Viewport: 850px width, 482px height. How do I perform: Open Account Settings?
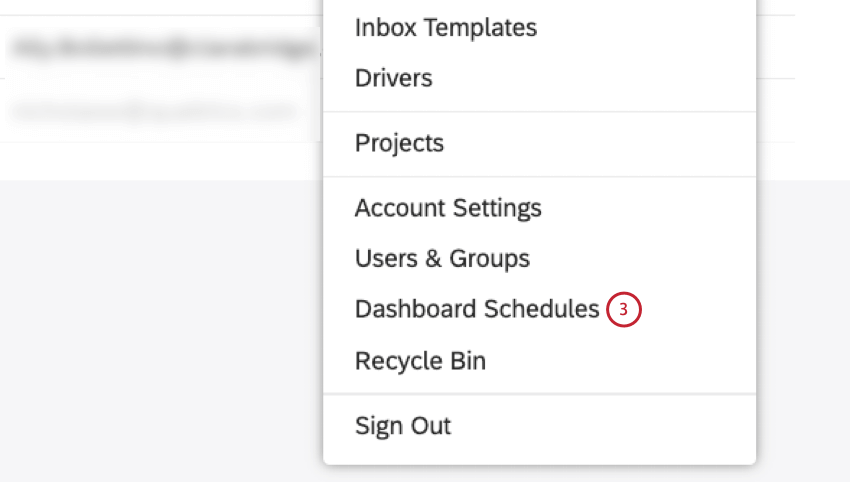(447, 208)
